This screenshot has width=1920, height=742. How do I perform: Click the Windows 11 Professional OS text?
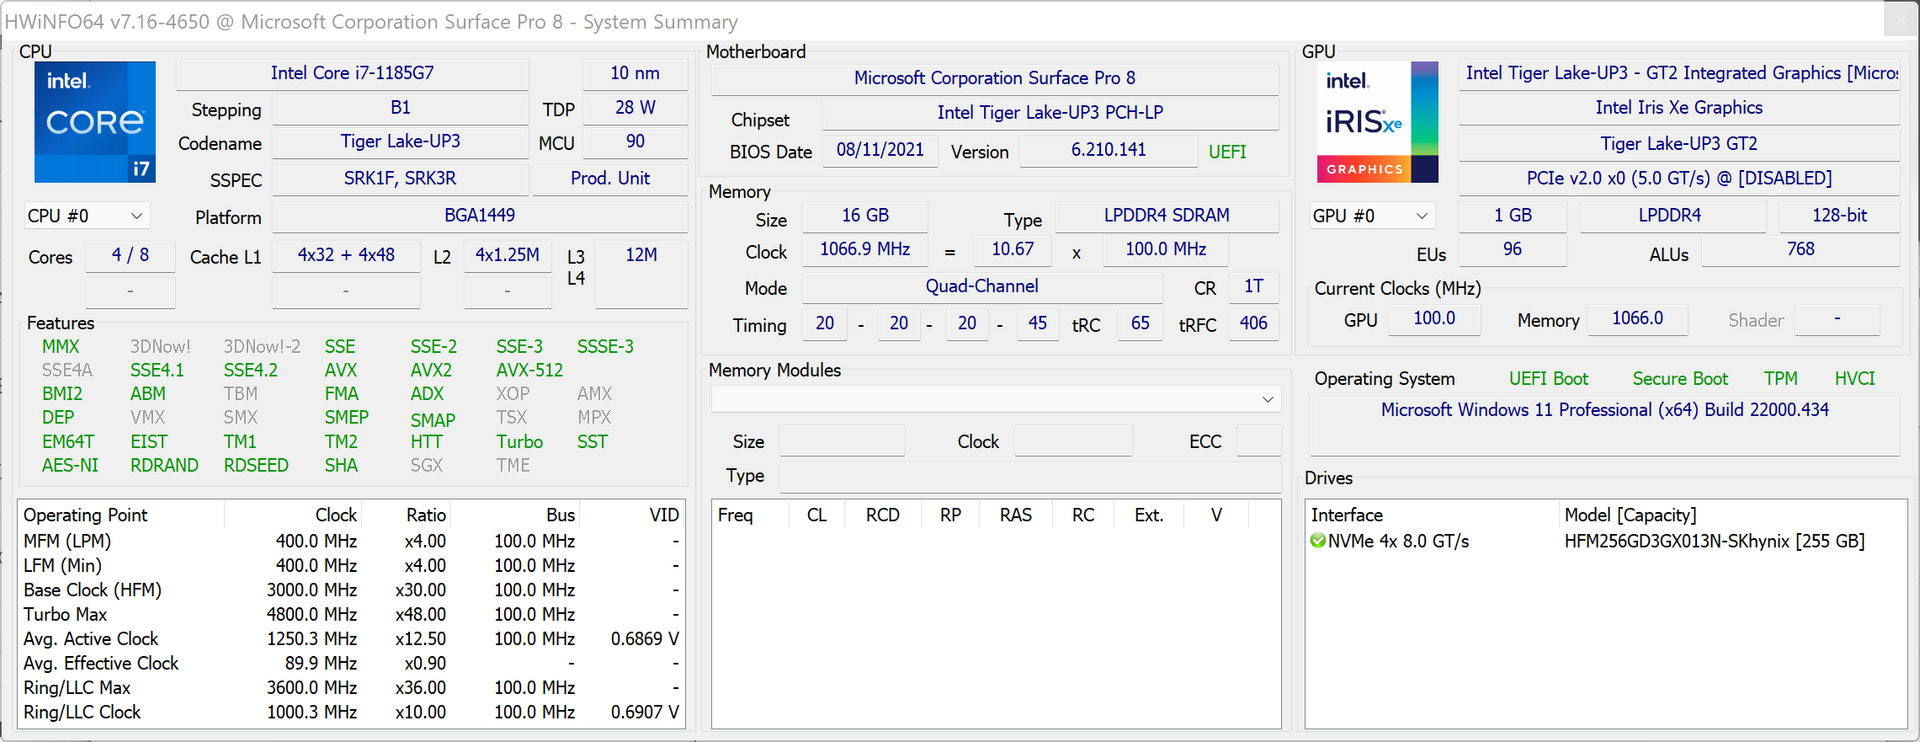(1604, 410)
